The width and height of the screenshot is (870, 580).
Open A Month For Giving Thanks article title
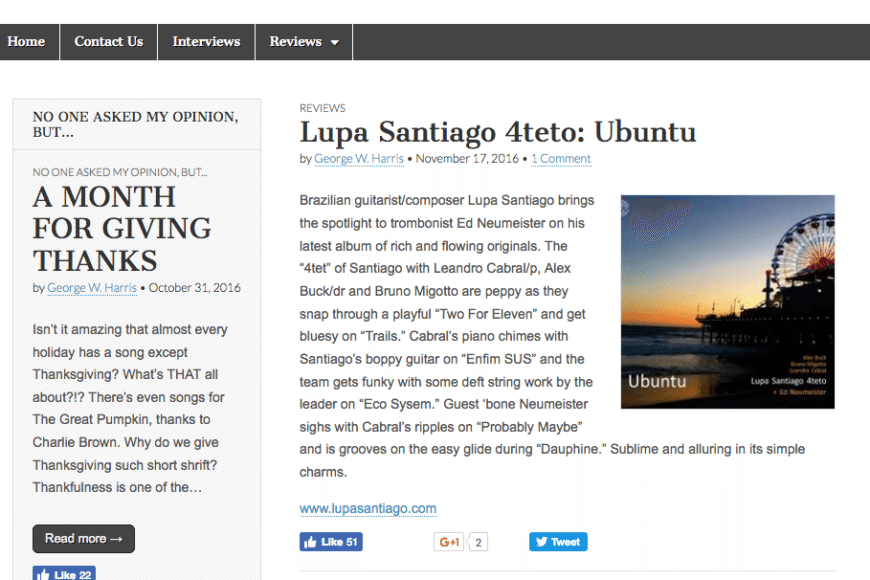tap(122, 229)
